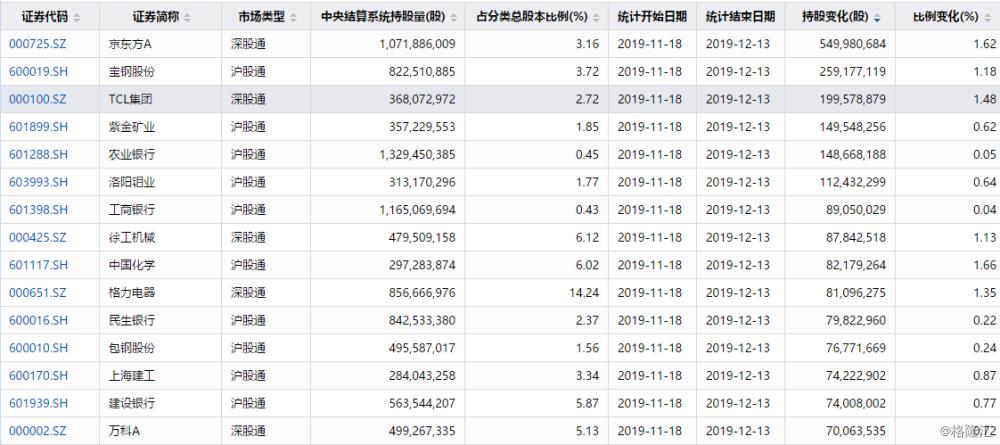Open the 601899.SH stock link
Image resolution: width=1000 pixels, height=445 pixels.
click(x=38, y=127)
